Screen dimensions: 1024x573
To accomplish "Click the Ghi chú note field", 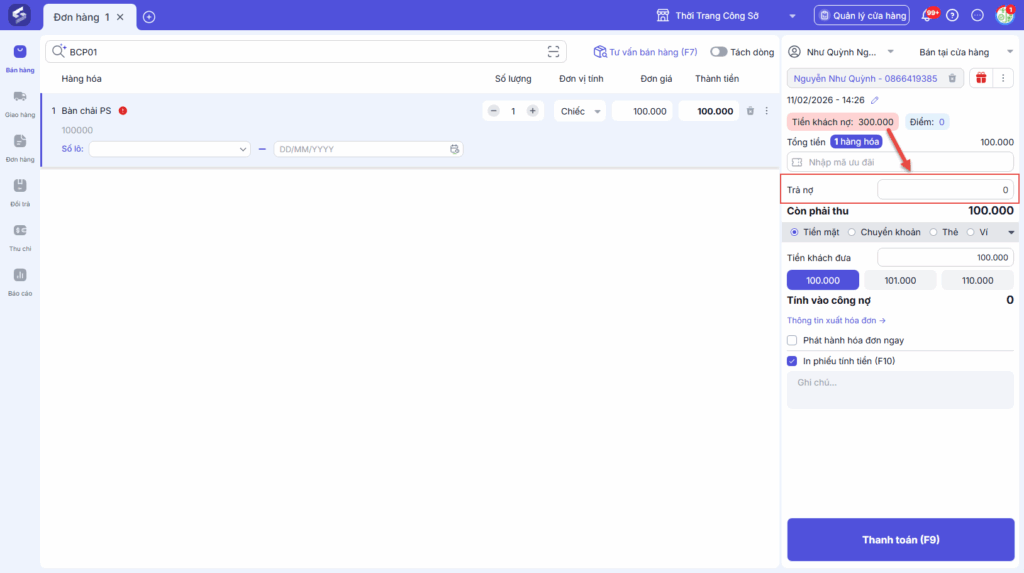I will (x=901, y=390).
